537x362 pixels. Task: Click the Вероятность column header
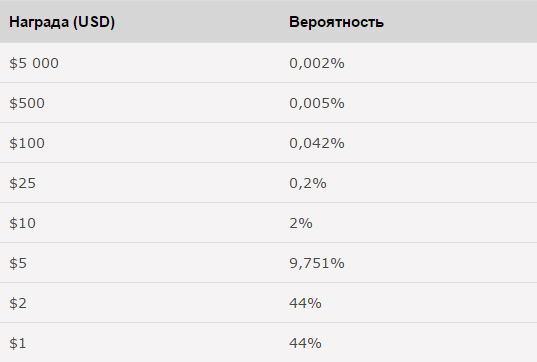336,22
